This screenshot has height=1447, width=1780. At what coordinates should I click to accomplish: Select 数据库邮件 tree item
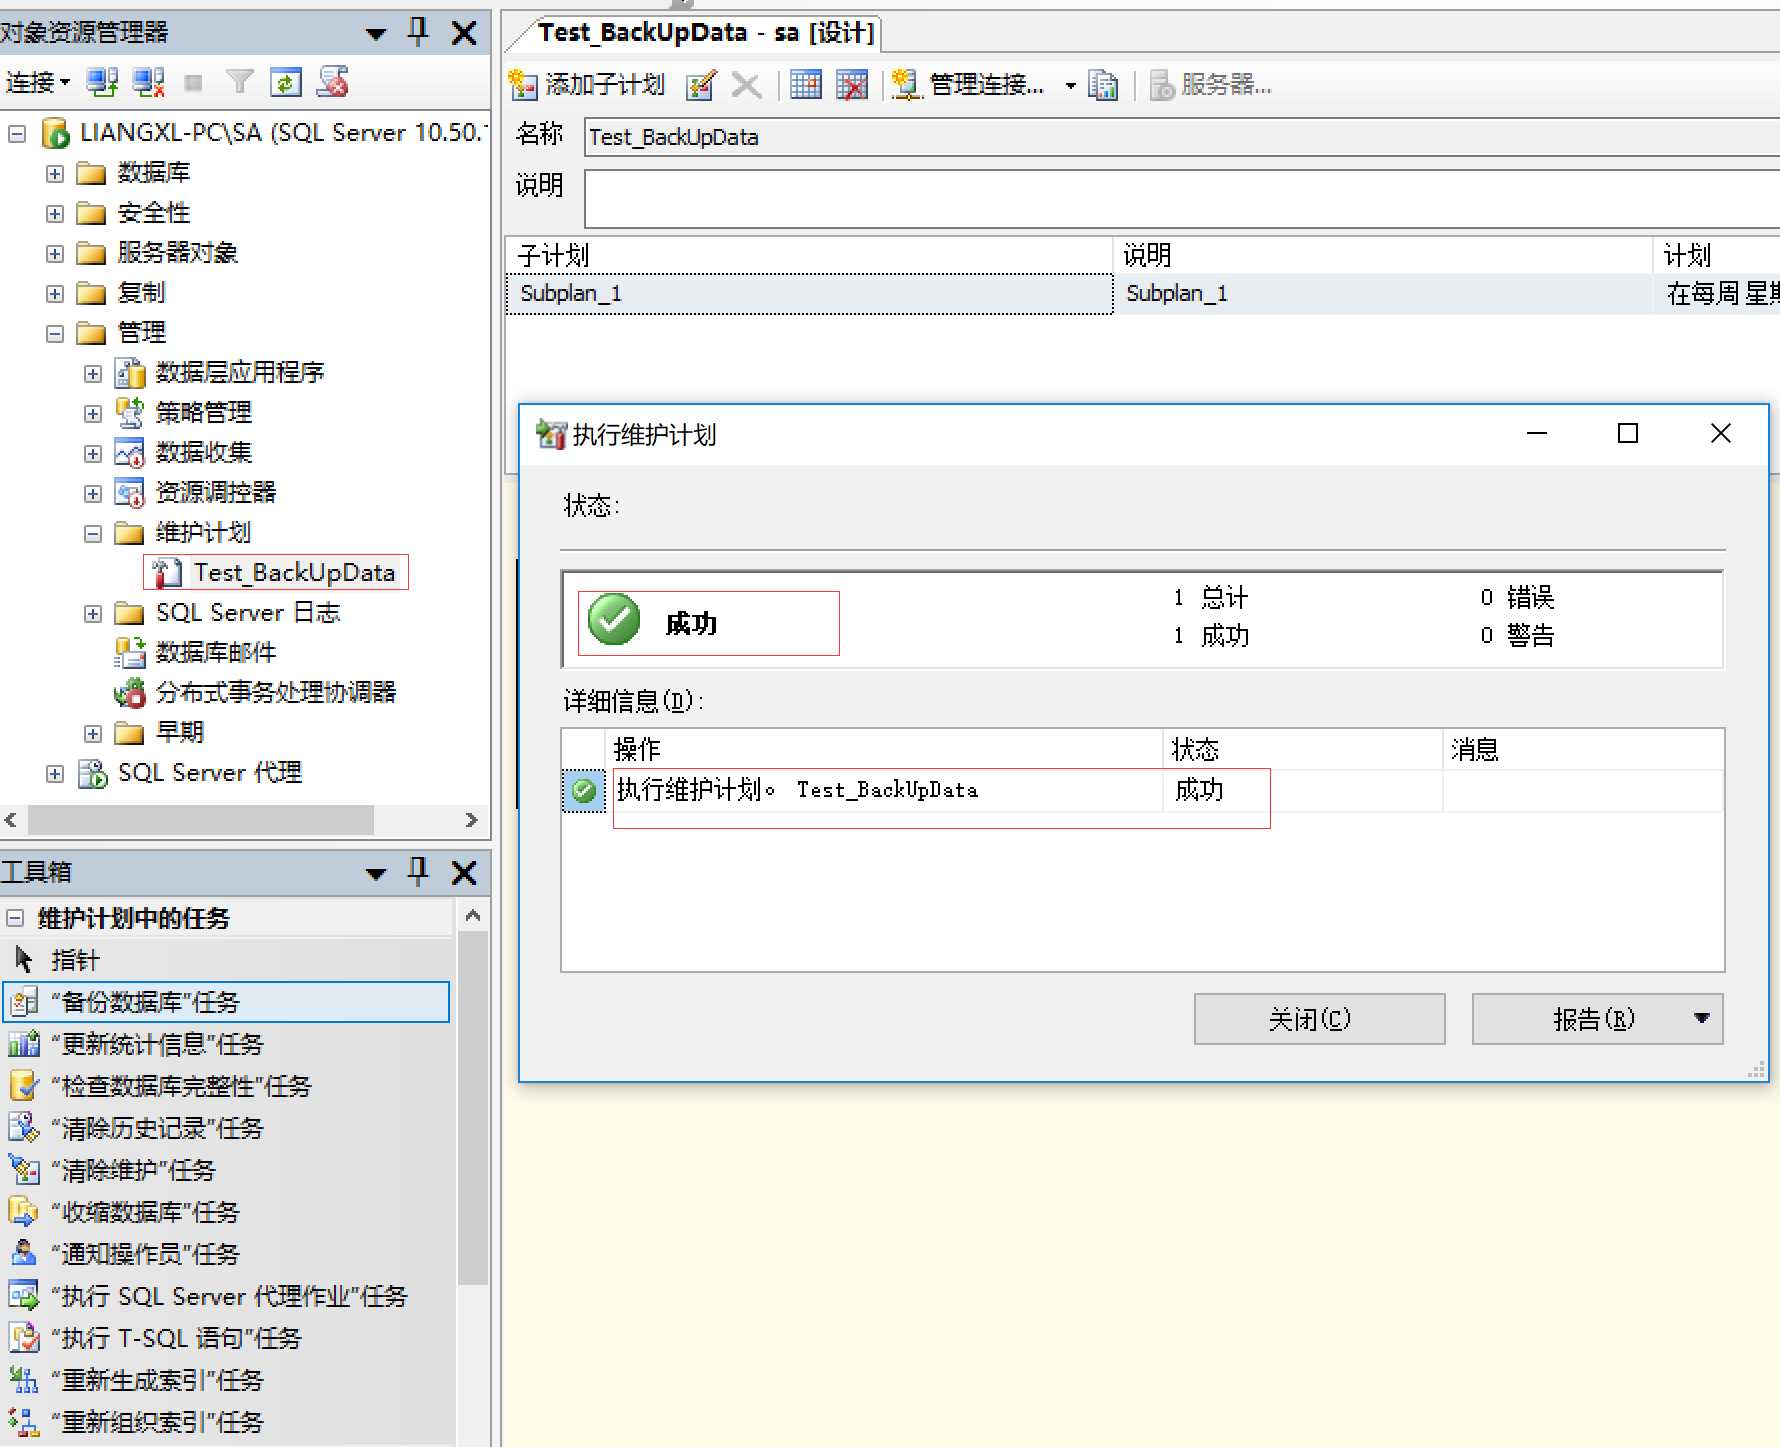(x=216, y=652)
